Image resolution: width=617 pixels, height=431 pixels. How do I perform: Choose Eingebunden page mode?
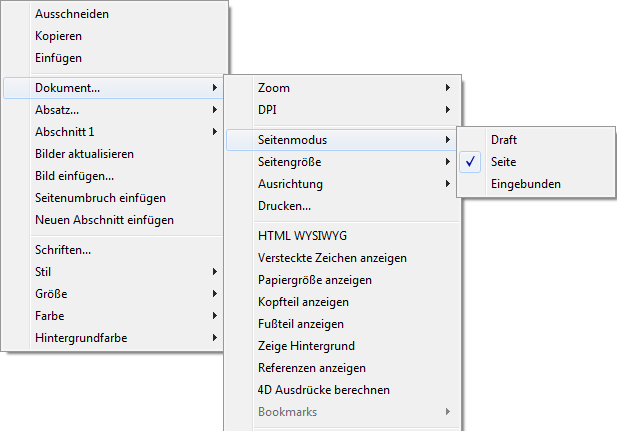525,184
